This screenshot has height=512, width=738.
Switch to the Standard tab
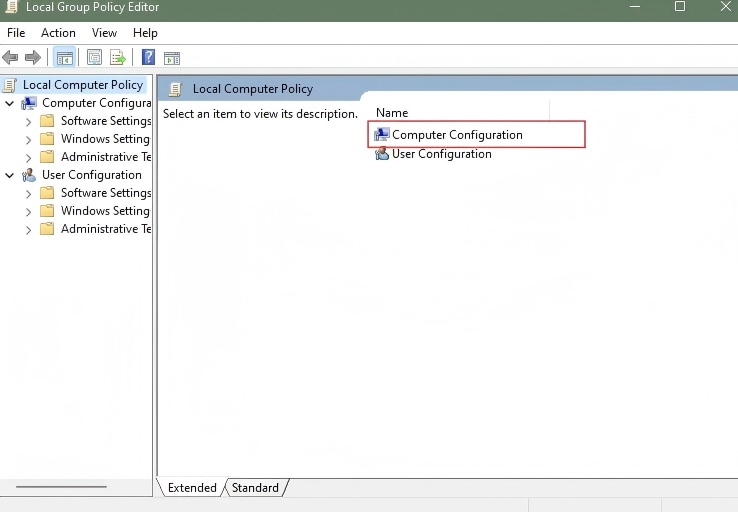click(x=255, y=488)
